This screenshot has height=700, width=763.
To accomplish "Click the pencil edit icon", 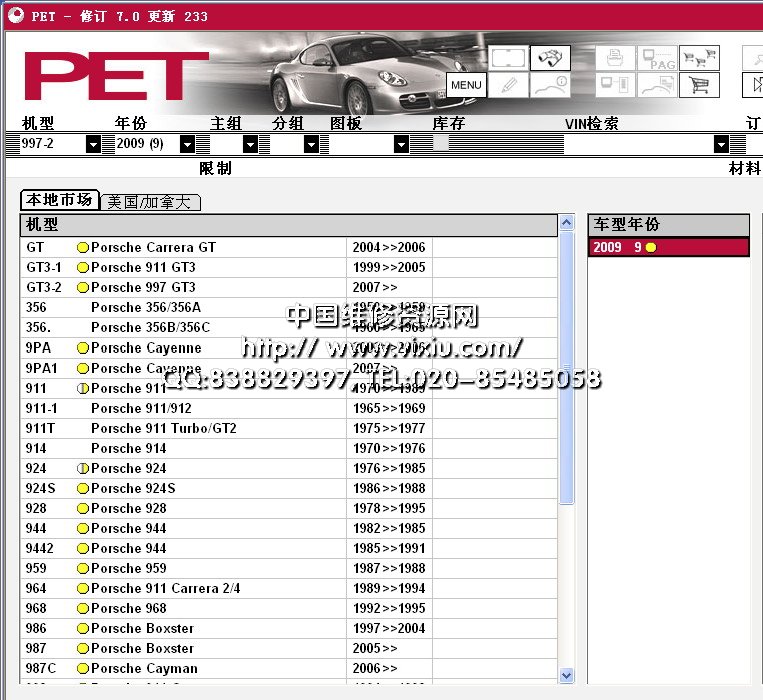I will click(x=508, y=86).
